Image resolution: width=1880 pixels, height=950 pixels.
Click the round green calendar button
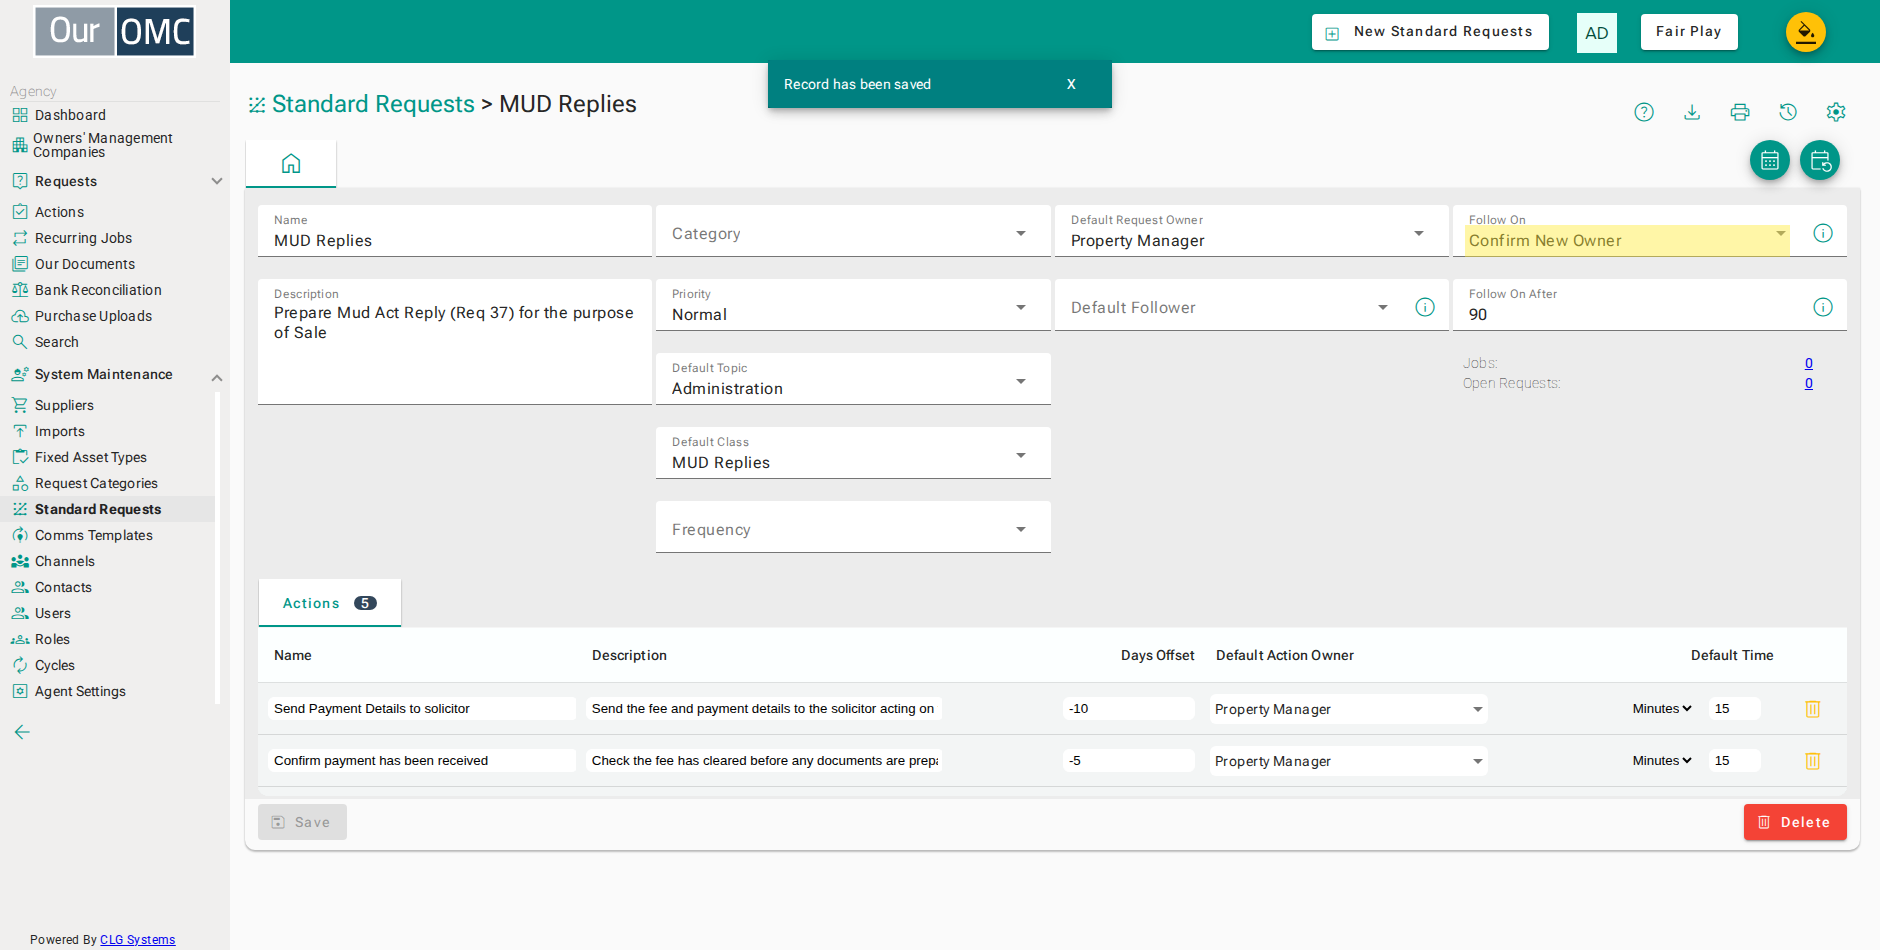(x=1770, y=160)
